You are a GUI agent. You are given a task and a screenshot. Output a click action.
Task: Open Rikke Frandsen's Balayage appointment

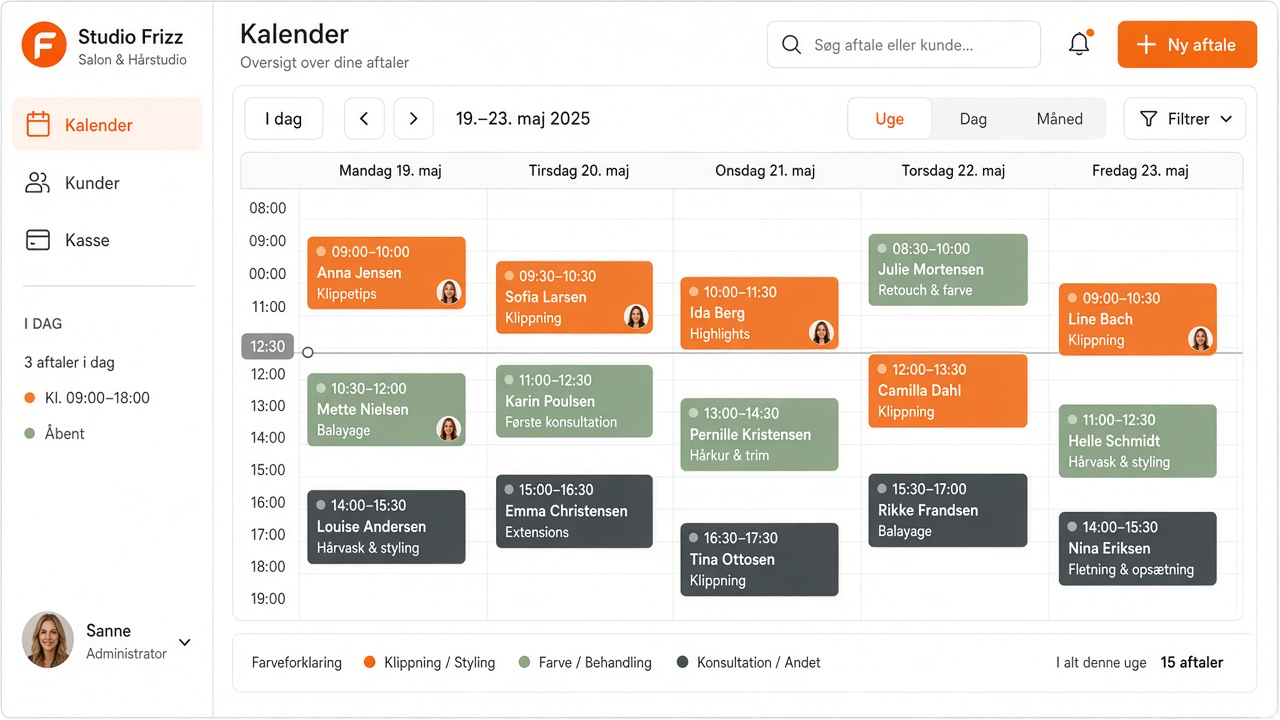coord(948,510)
